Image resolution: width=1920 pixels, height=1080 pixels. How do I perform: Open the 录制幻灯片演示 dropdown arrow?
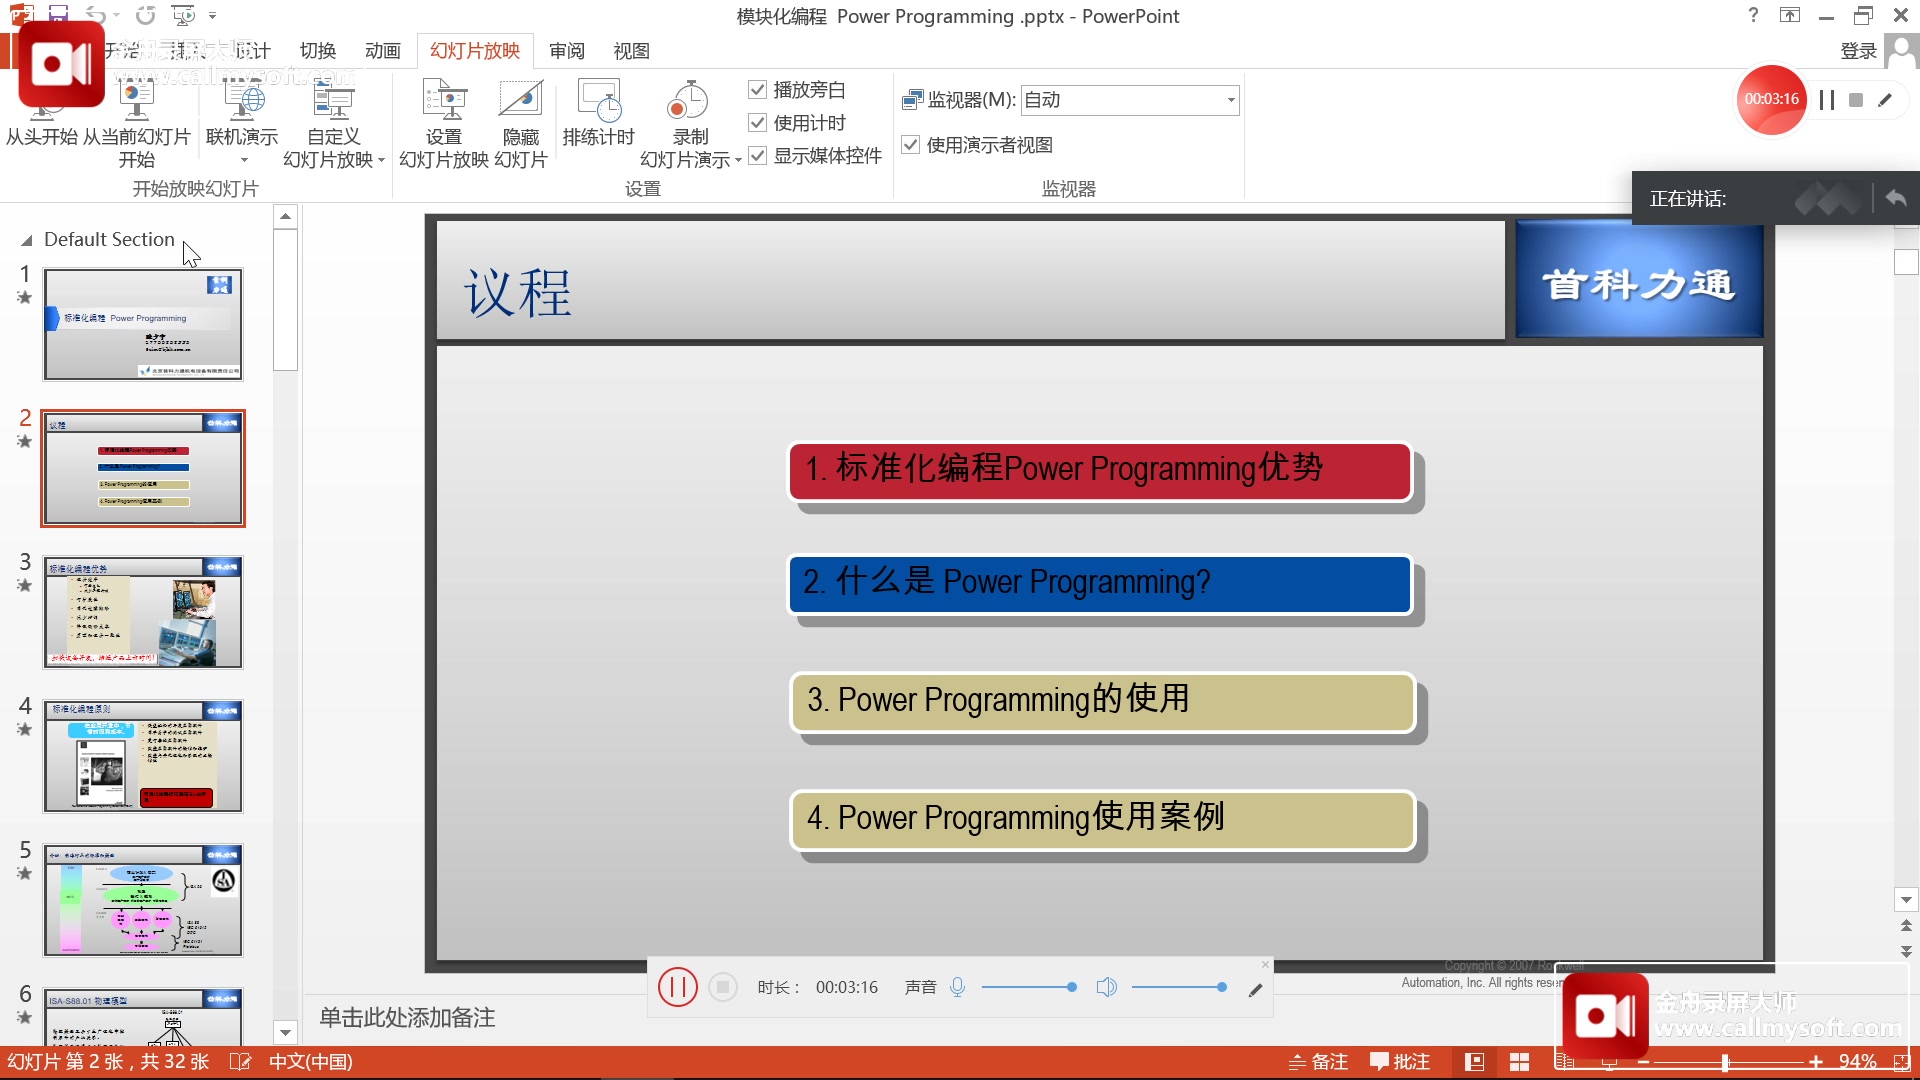[738, 158]
